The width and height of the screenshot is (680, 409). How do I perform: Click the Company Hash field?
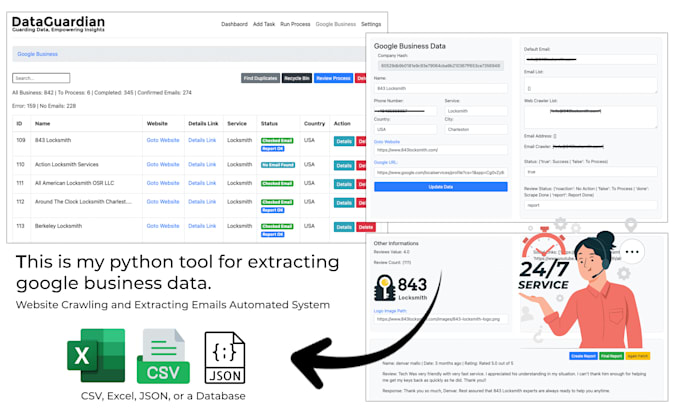tap(441, 66)
